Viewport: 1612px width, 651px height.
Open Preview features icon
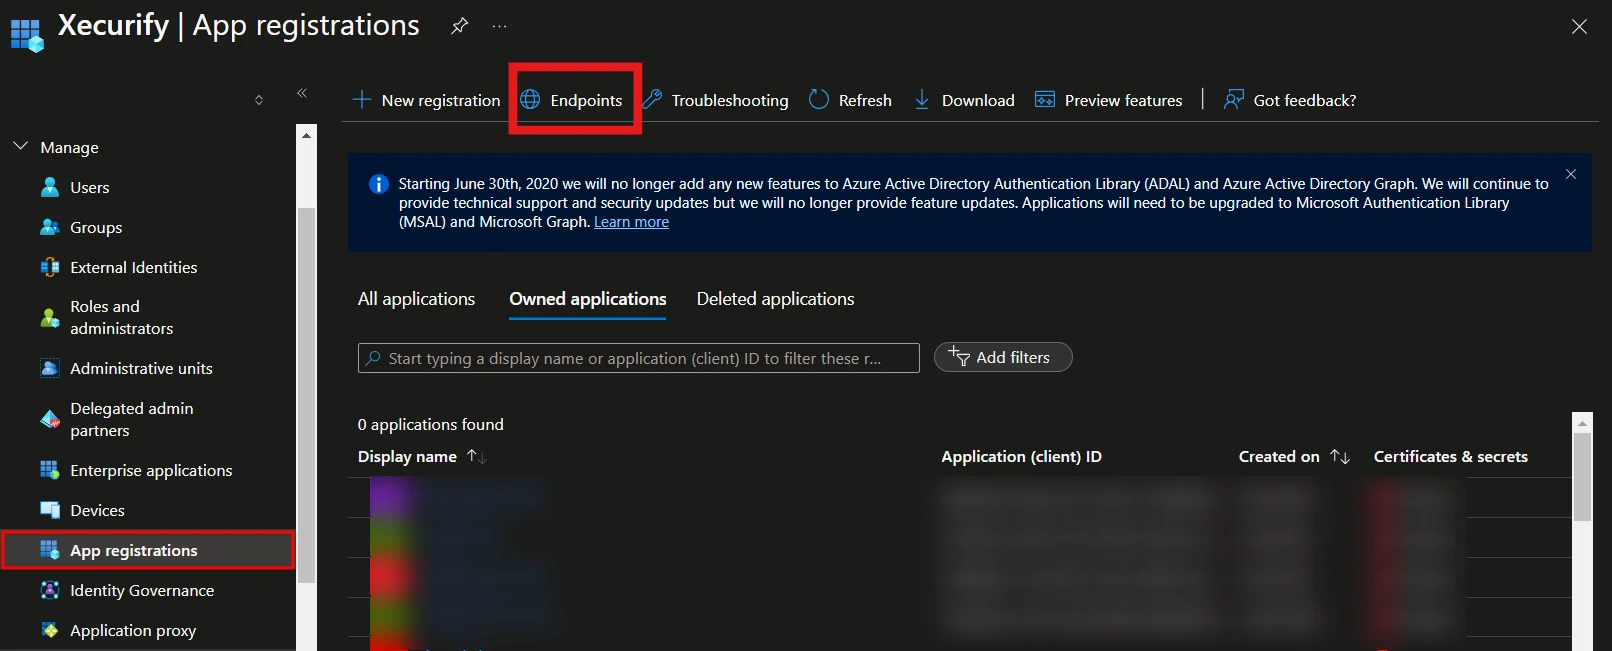[x=1045, y=99]
